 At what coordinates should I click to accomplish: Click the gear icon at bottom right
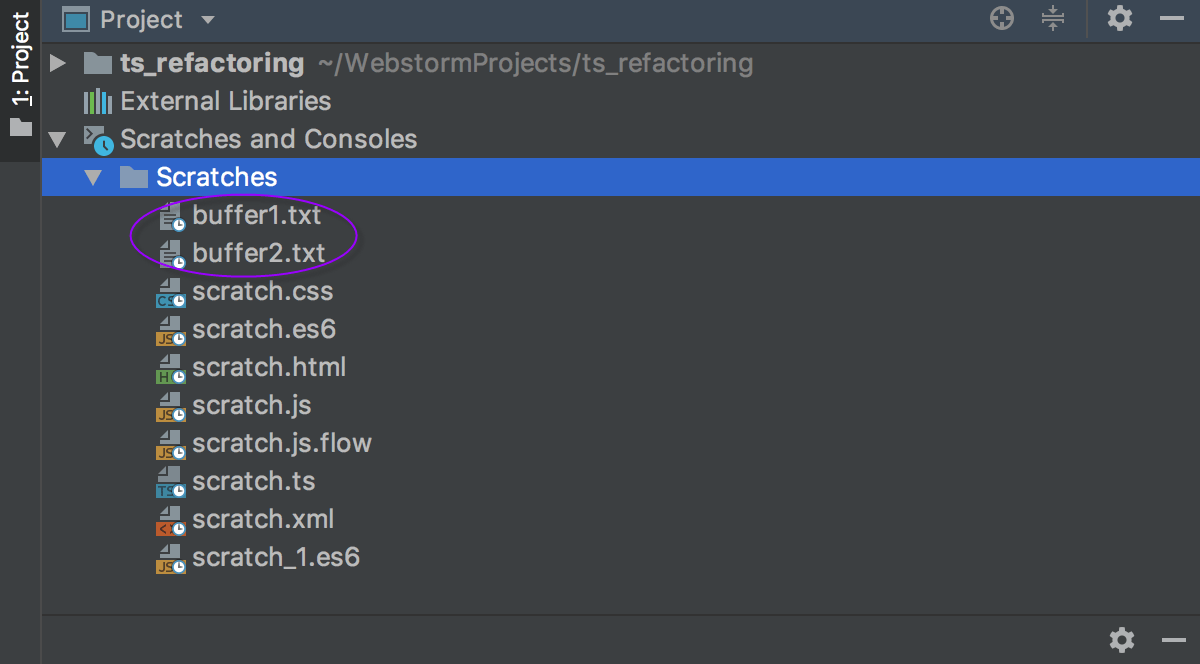point(1121,640)
